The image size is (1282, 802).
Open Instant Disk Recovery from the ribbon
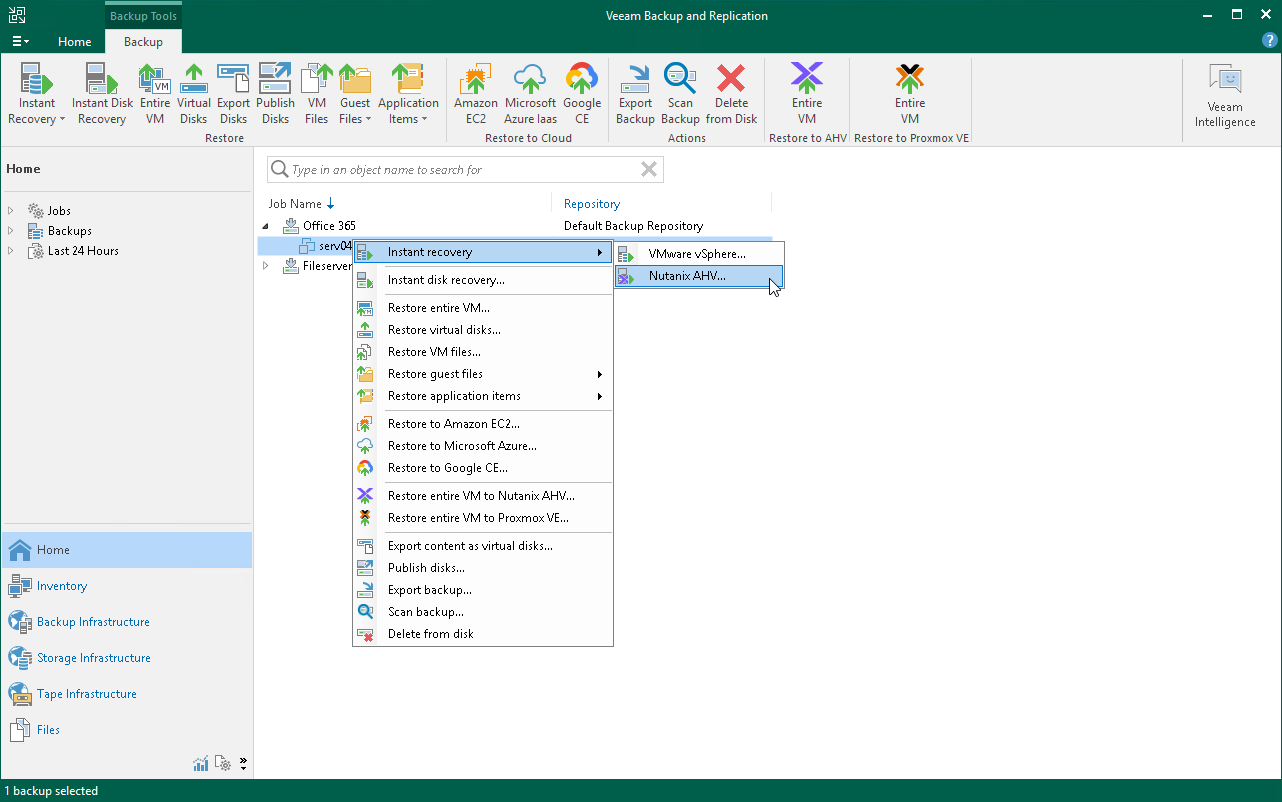pyautogui.click(x=101, y=92)
